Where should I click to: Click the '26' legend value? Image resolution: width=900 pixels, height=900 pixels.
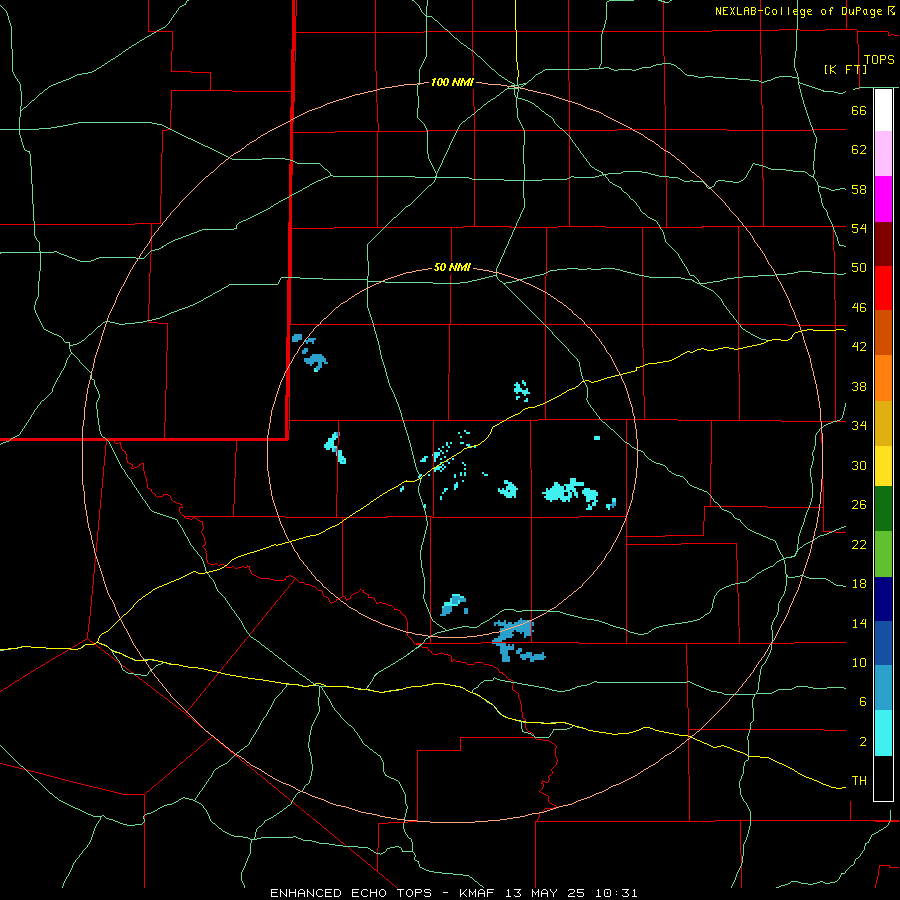pyautogui.click(x=859, y=505)
